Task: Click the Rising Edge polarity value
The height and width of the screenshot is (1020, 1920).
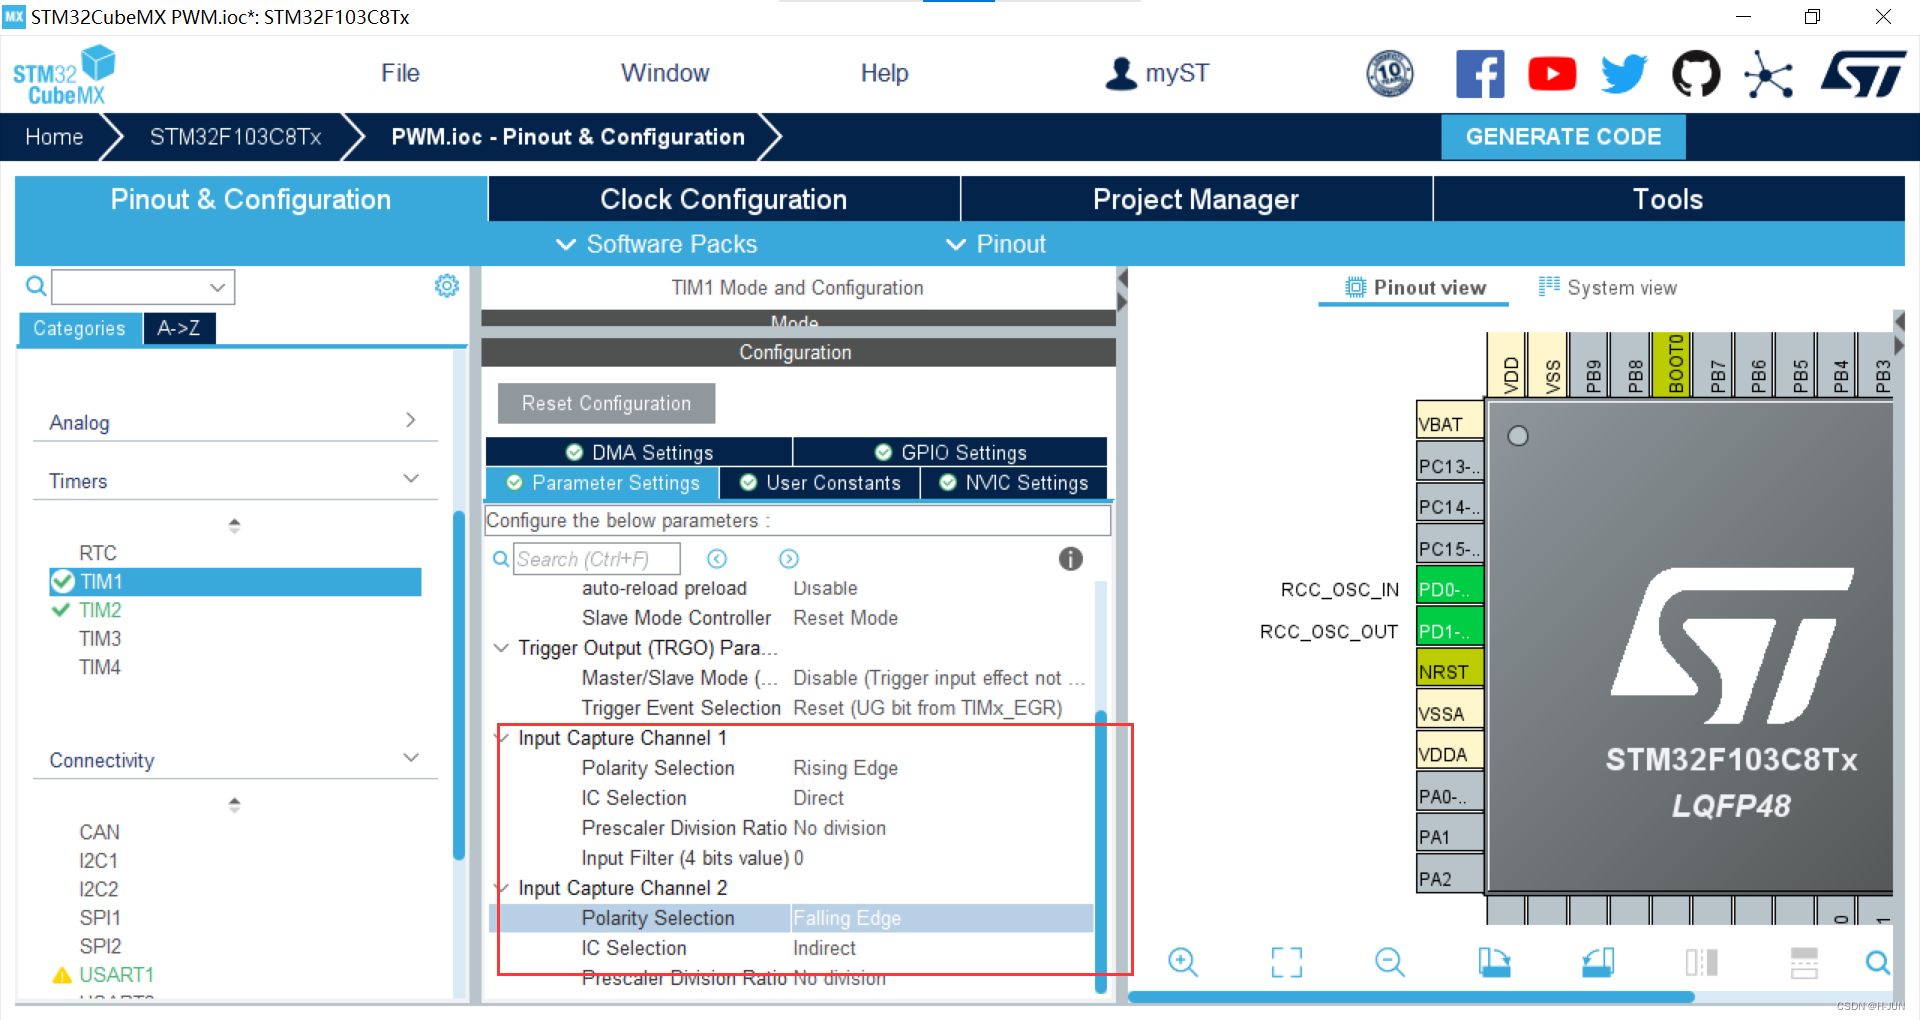Action: 845,768
